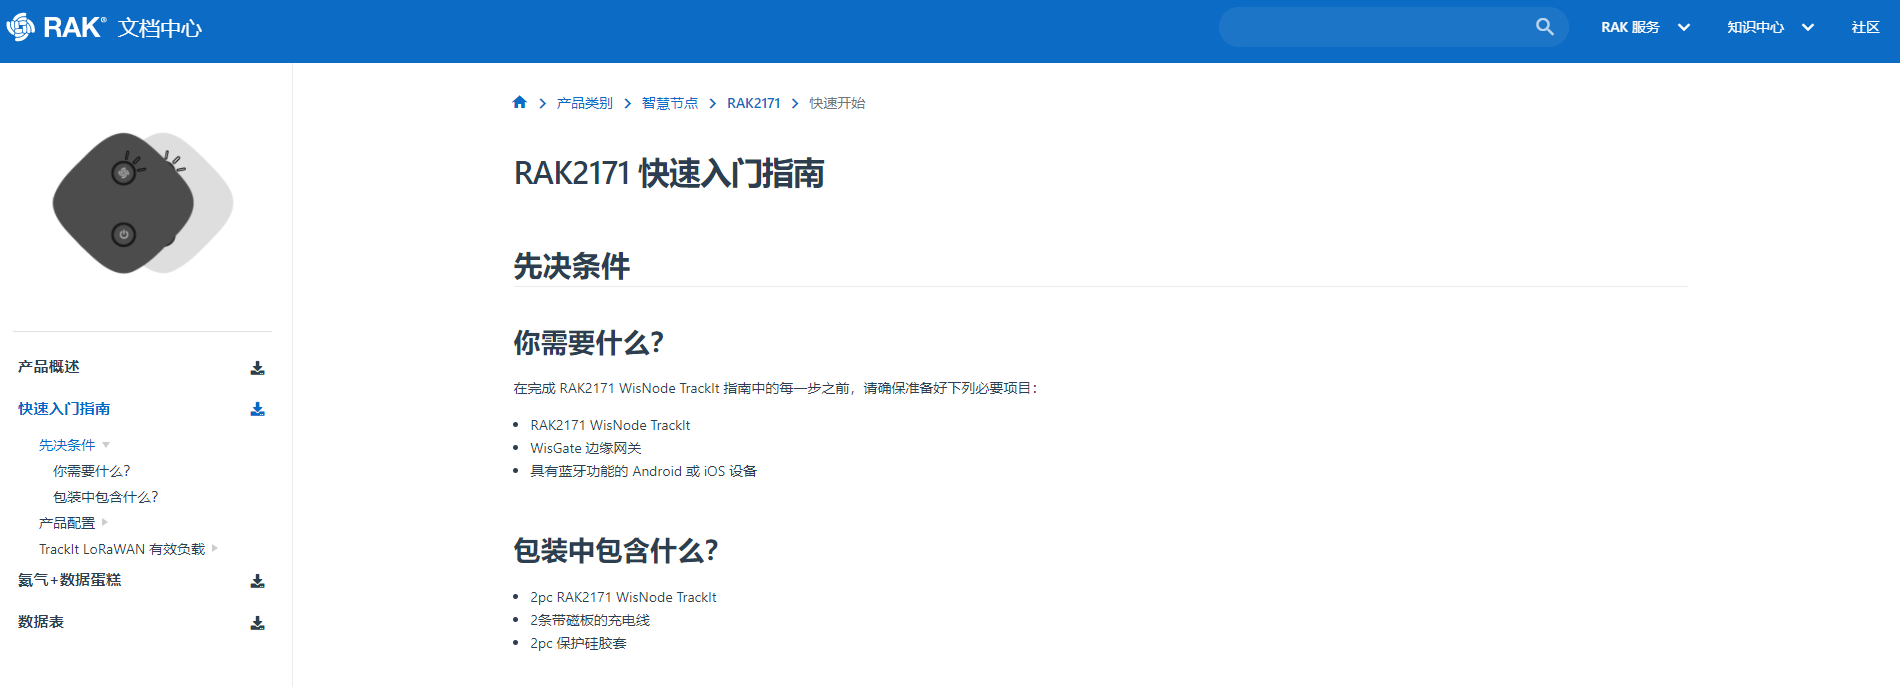This screenshot has width=1900, height=687.
Task: Click the RAK2171 快速入门指南 page title
Action: 669,173
